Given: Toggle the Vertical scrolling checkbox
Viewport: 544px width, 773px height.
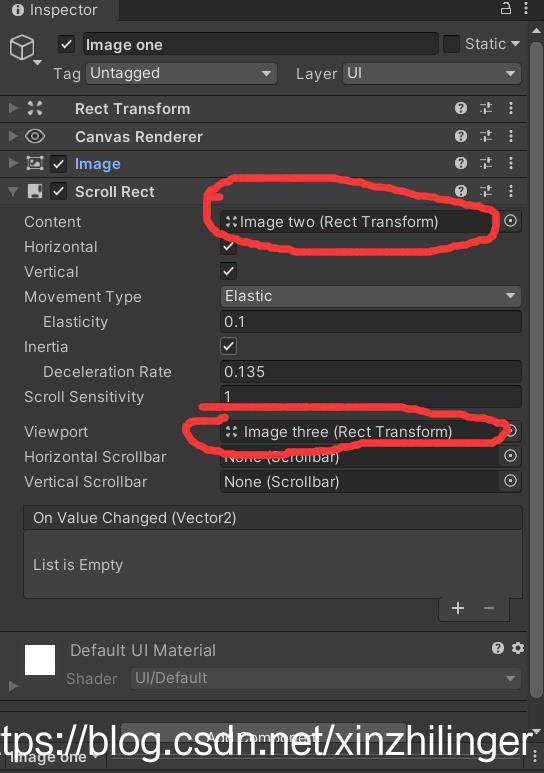Looking at the screenshot, I should pyautogui.click(x=228, y=271).
